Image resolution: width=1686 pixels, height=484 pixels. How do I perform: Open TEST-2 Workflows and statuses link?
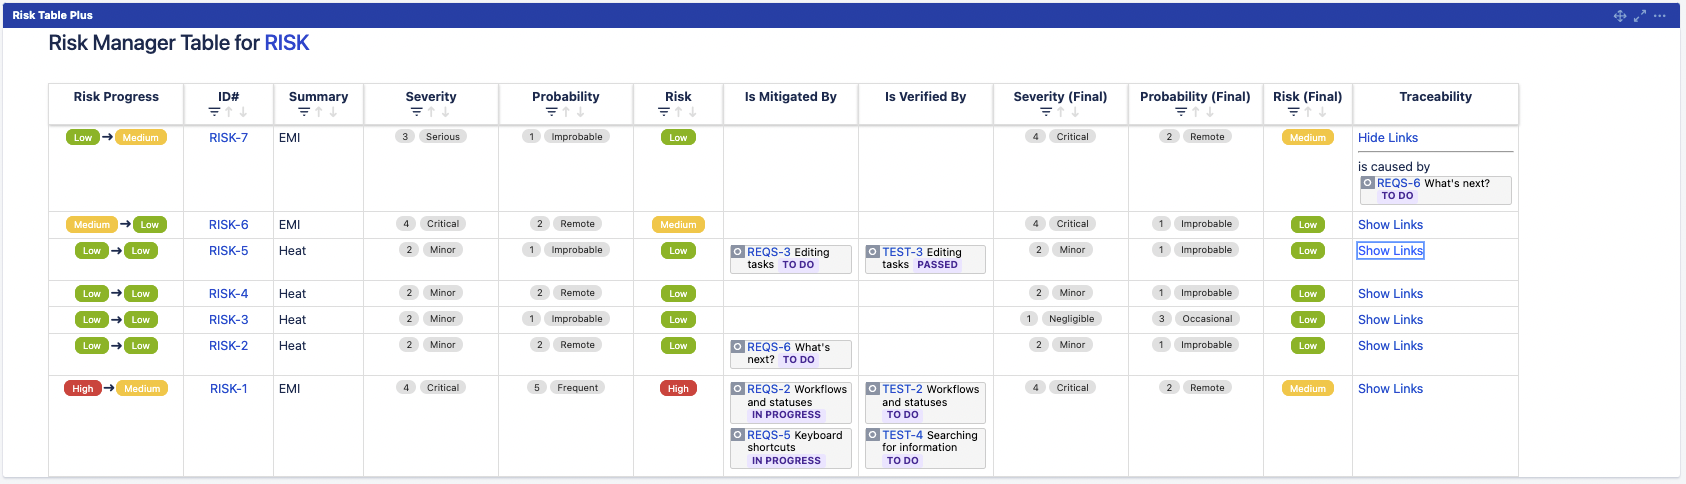tap(902, 389)
